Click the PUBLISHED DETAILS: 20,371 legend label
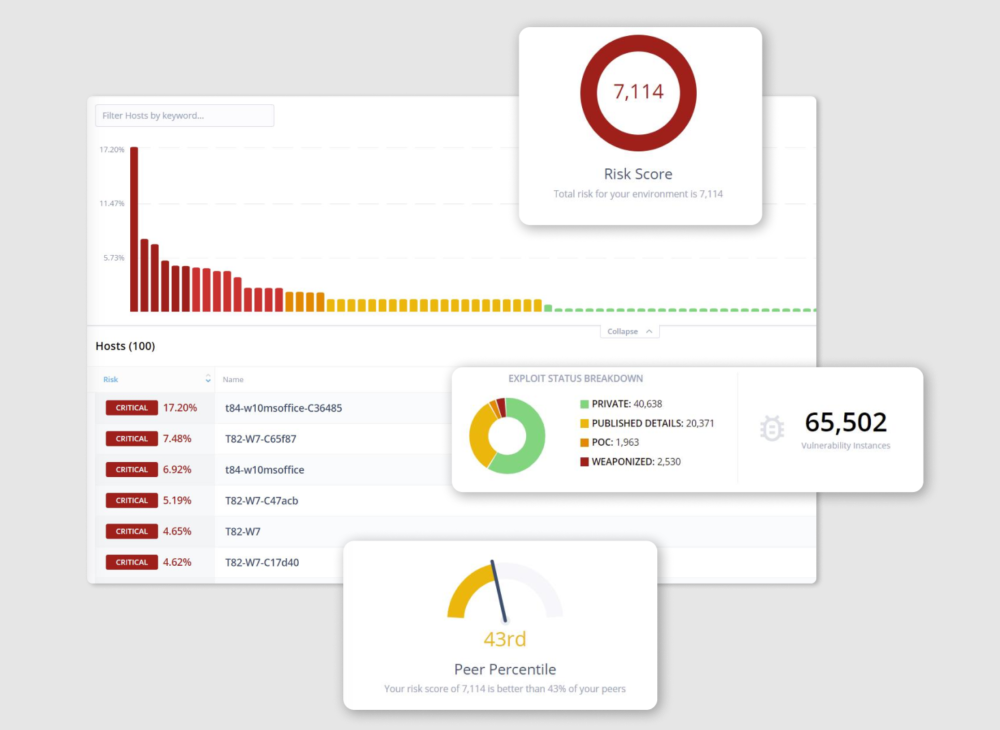Image resolution: width=1000 pixels, height=730 pixels. (653, 423)
